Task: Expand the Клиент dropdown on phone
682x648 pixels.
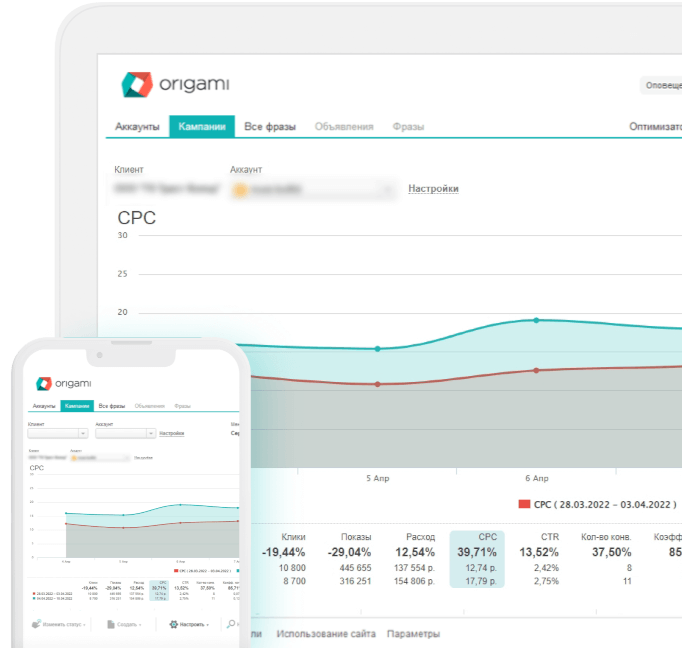Action: 58,433
